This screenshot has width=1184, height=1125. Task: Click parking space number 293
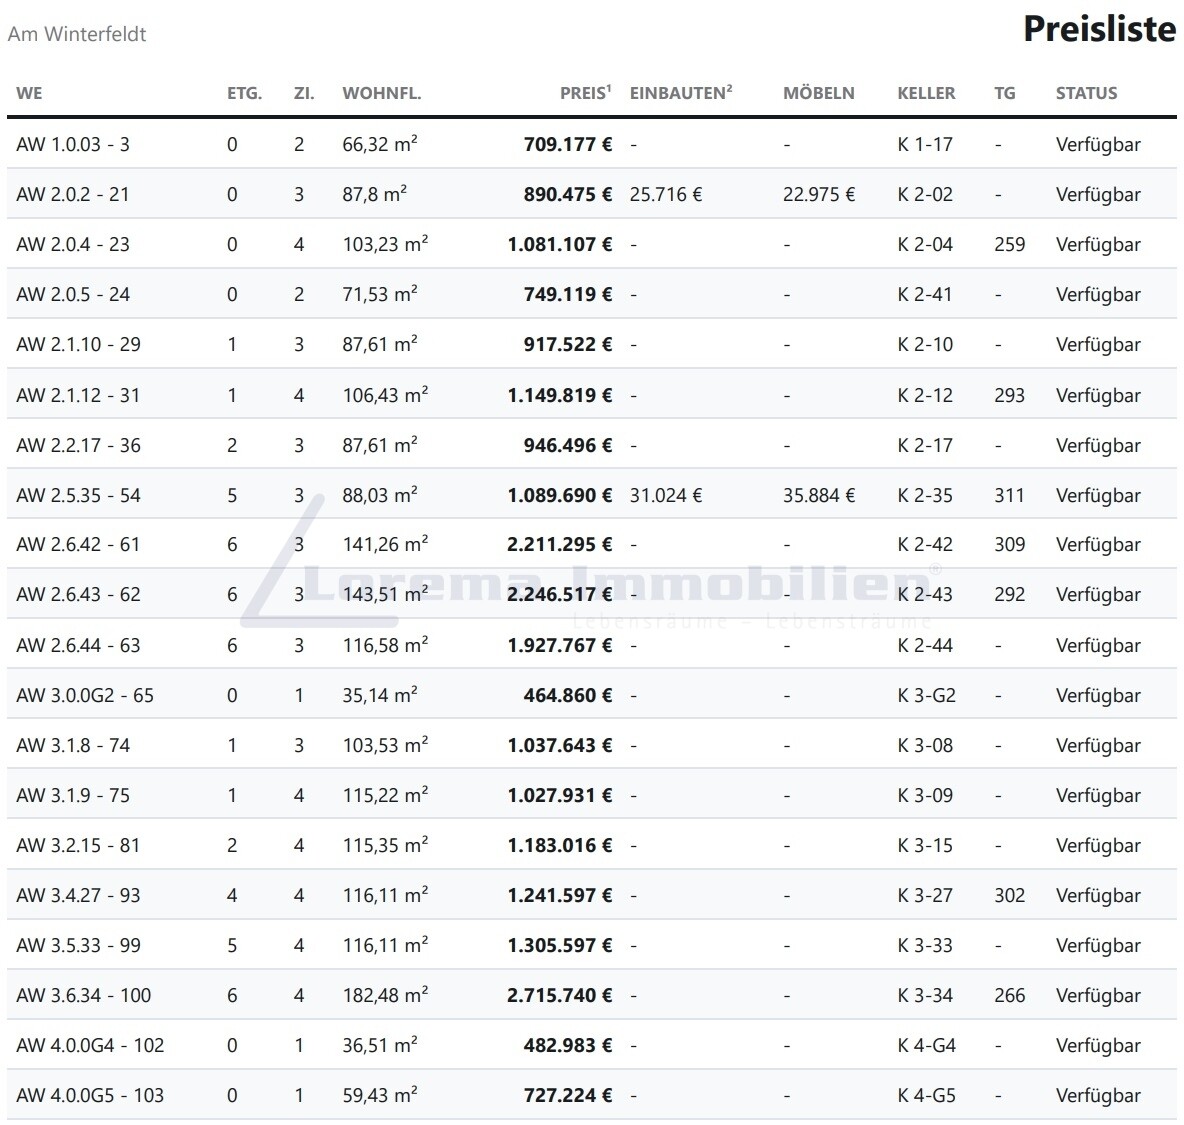[1010, 396]
